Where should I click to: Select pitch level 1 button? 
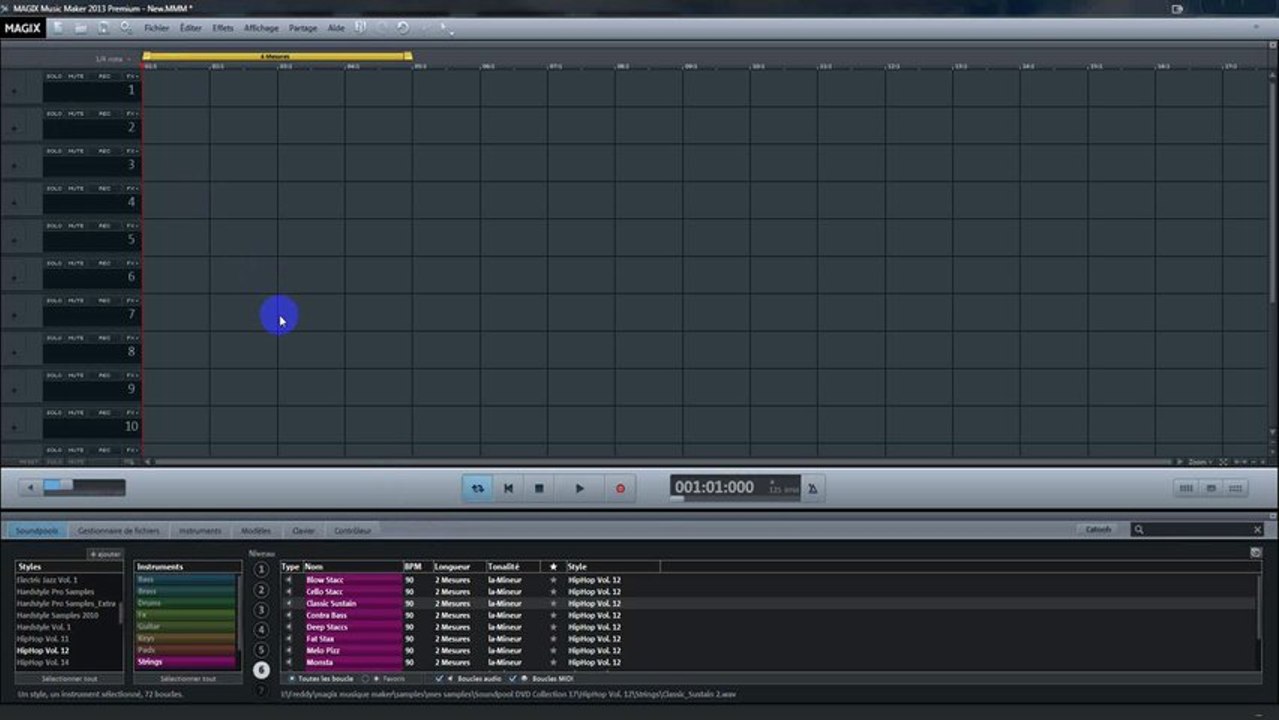[262, 570]
